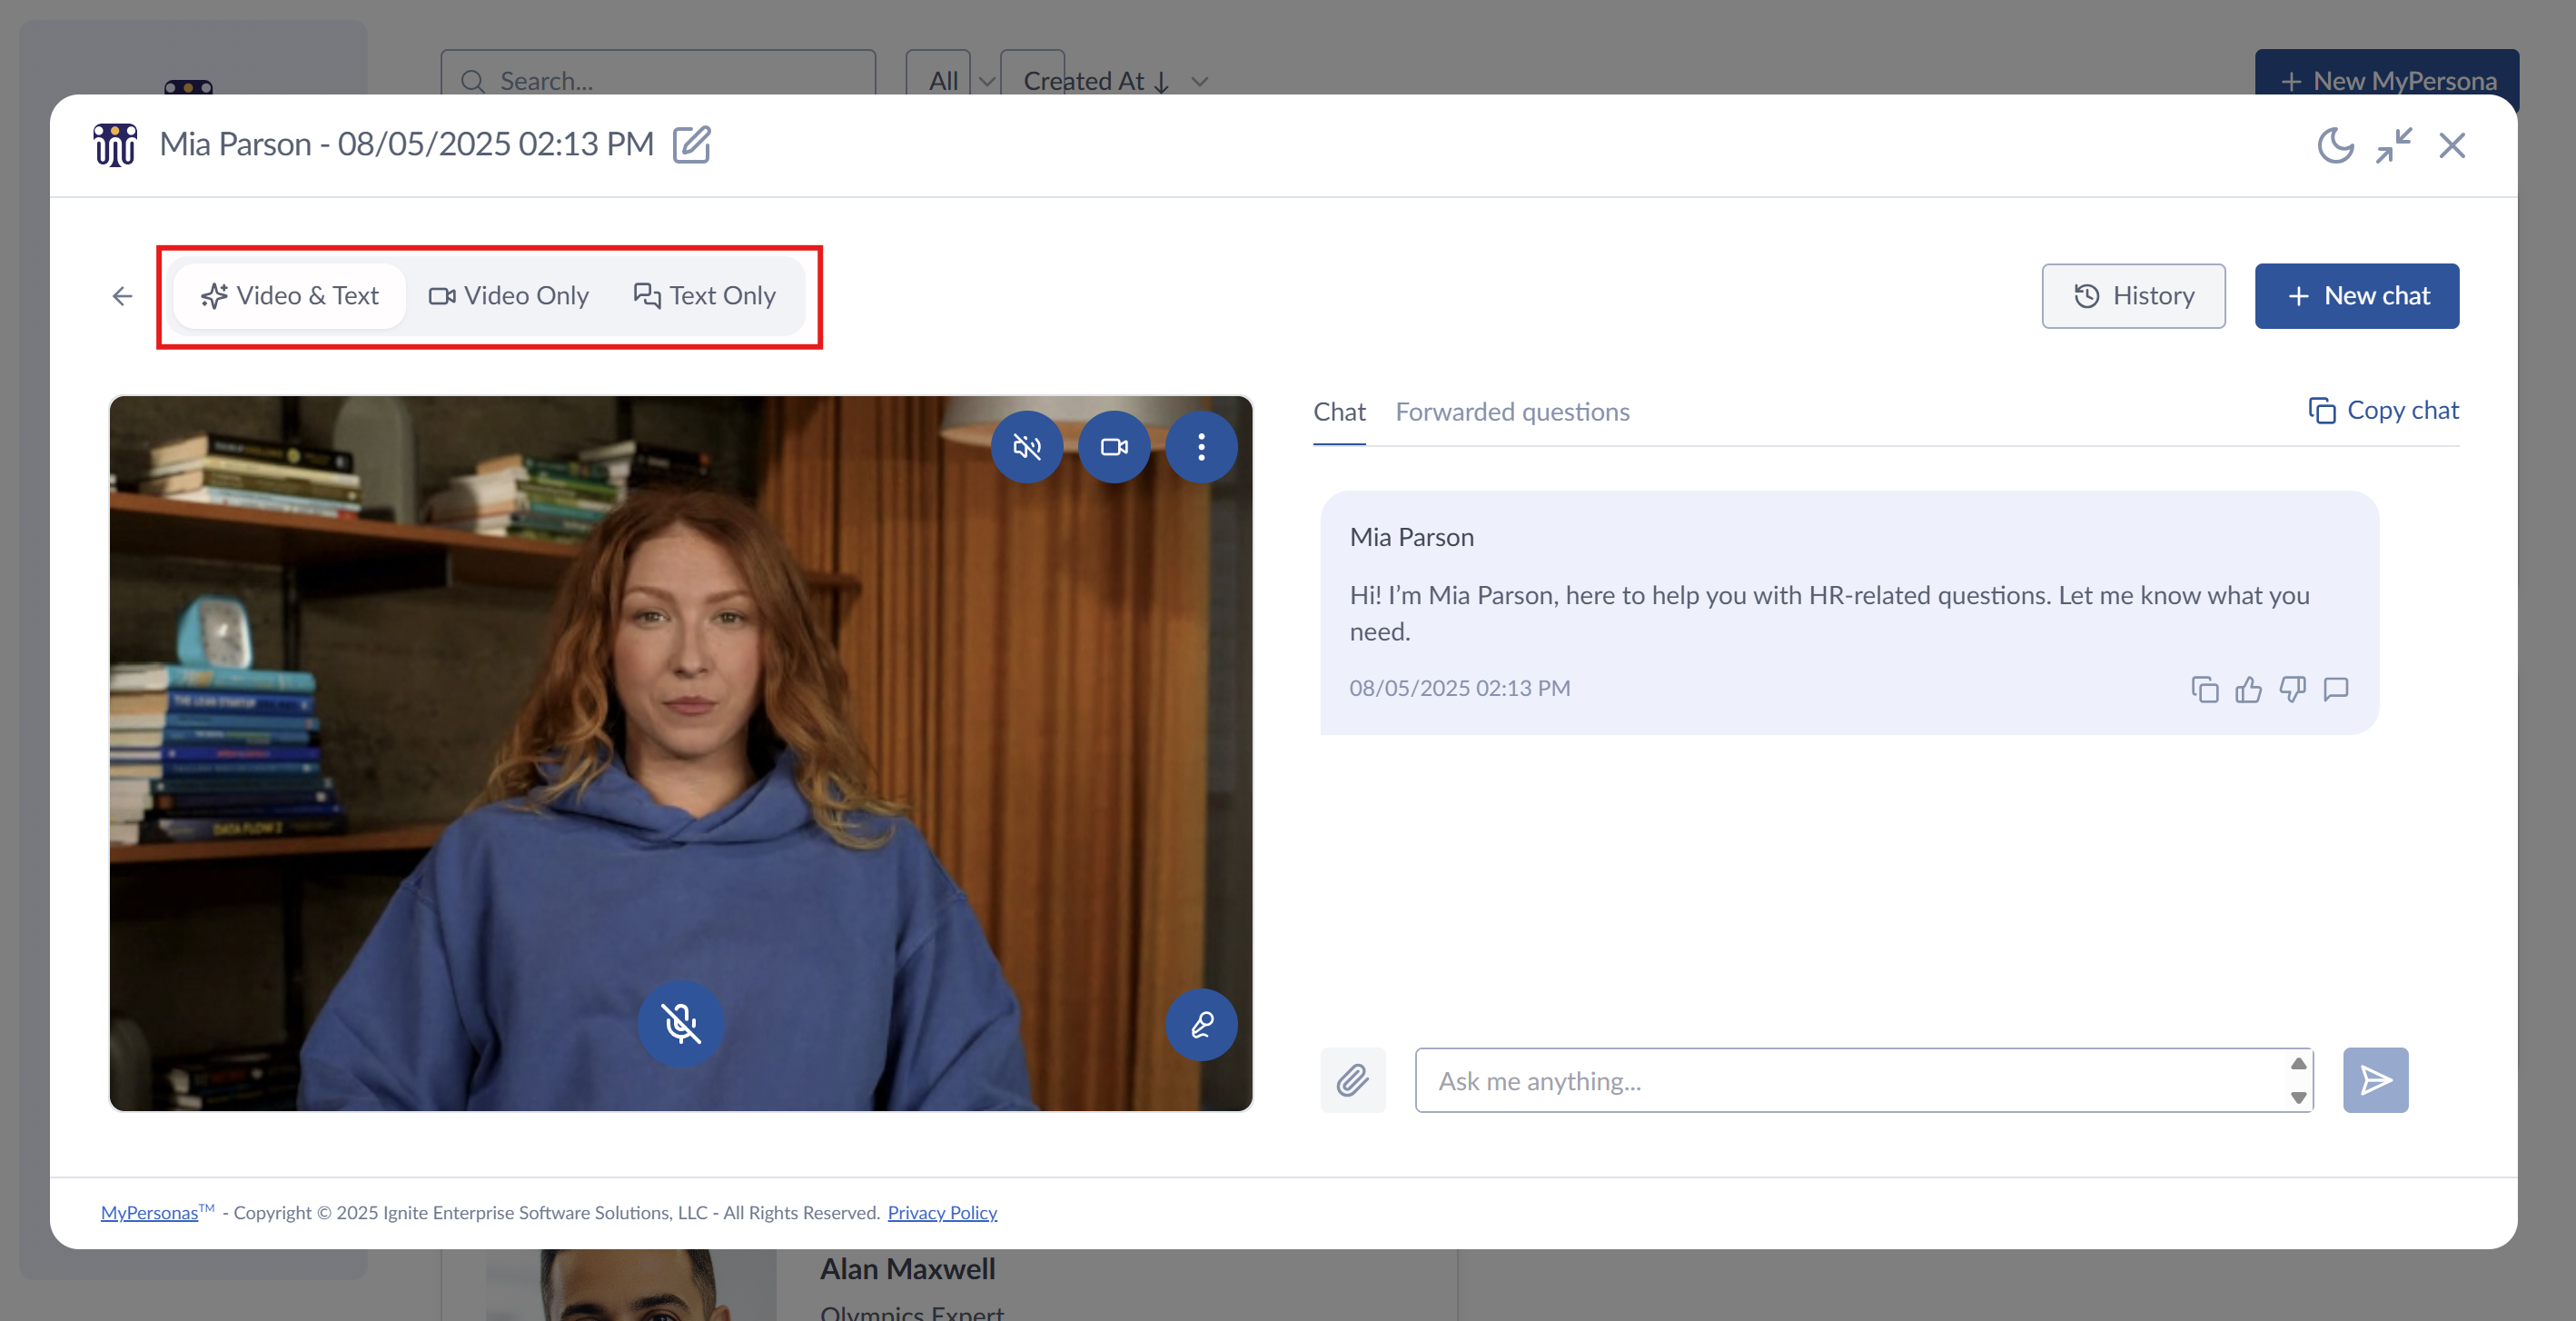The image size is (2576, 1321).
Task: Send the message with the arrow button
Action: click(x=2375, y=1080)
